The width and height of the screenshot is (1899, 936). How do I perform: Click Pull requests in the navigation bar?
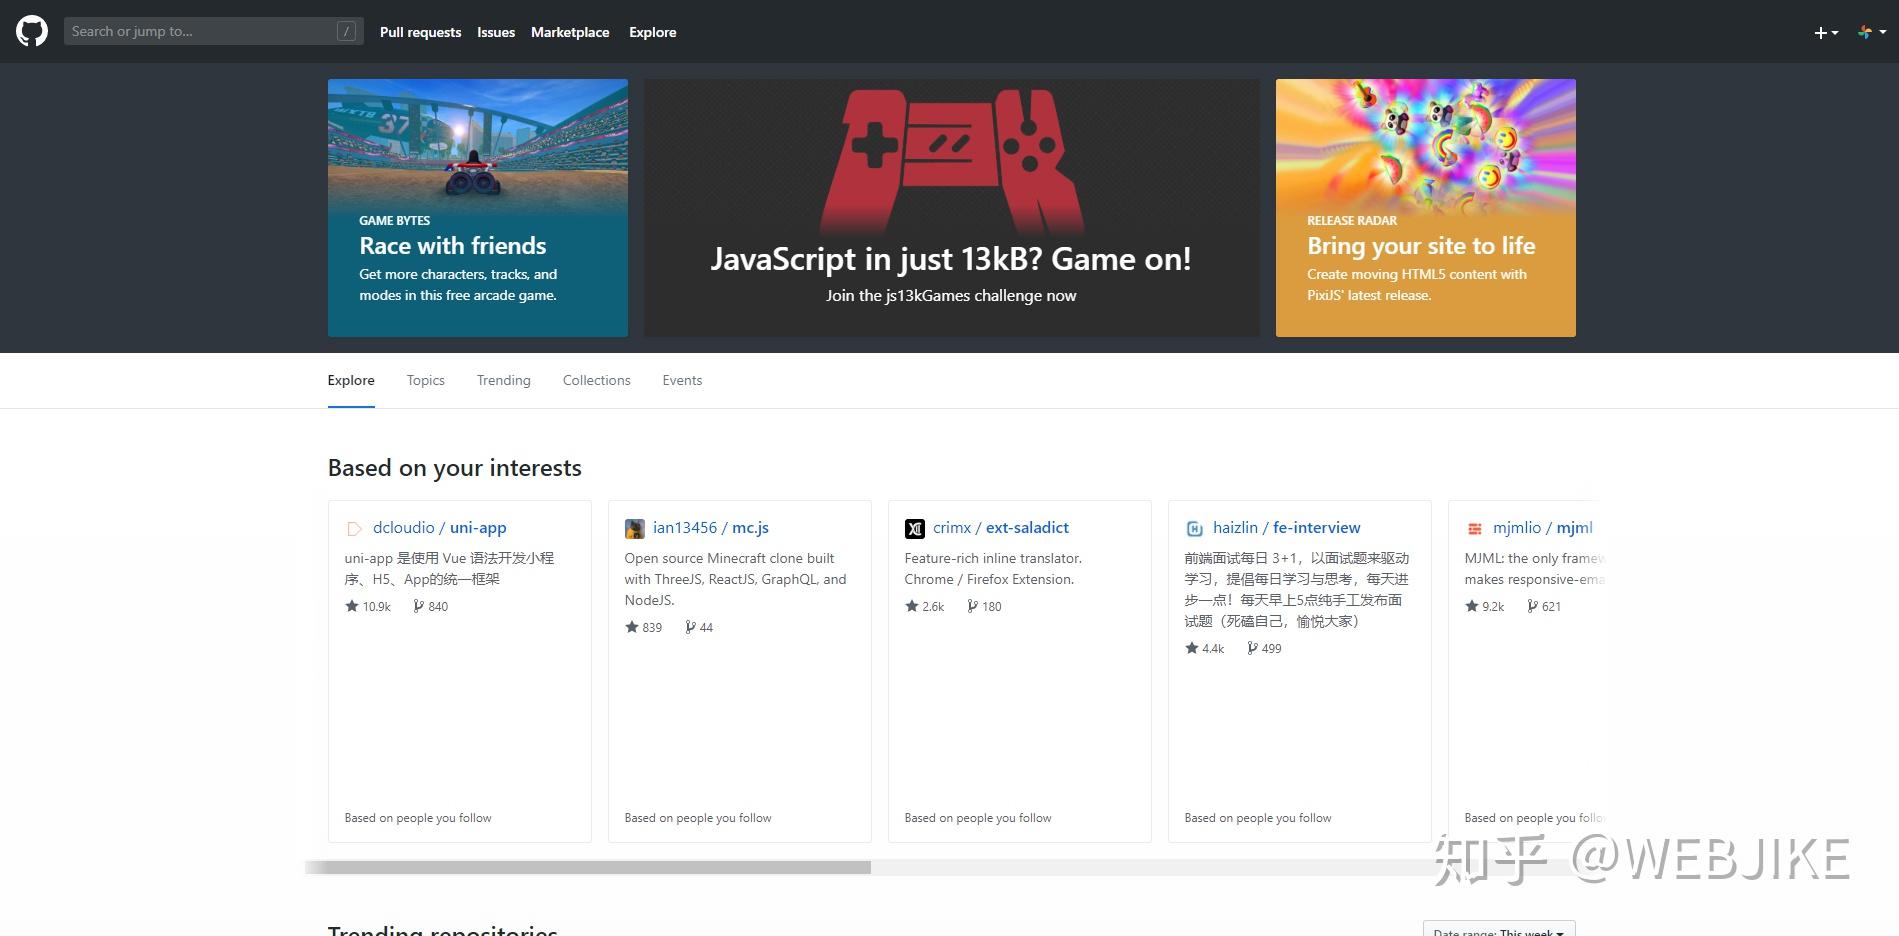[x=420, y=31]
